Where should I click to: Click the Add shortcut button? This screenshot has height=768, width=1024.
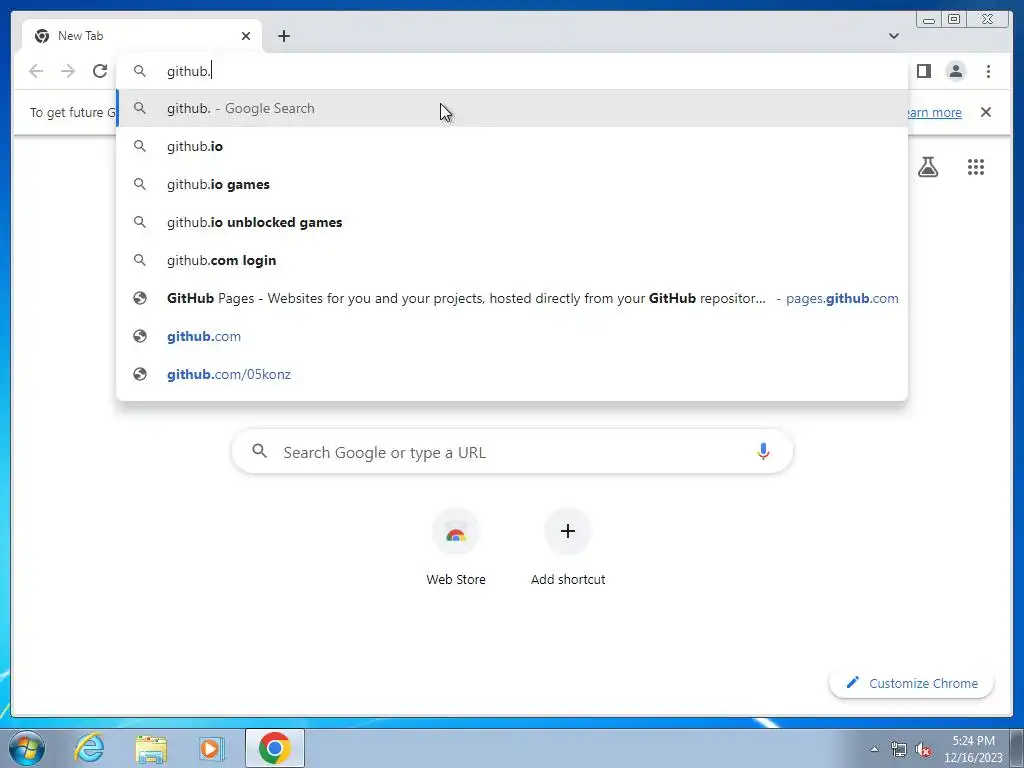coord(568,547)
